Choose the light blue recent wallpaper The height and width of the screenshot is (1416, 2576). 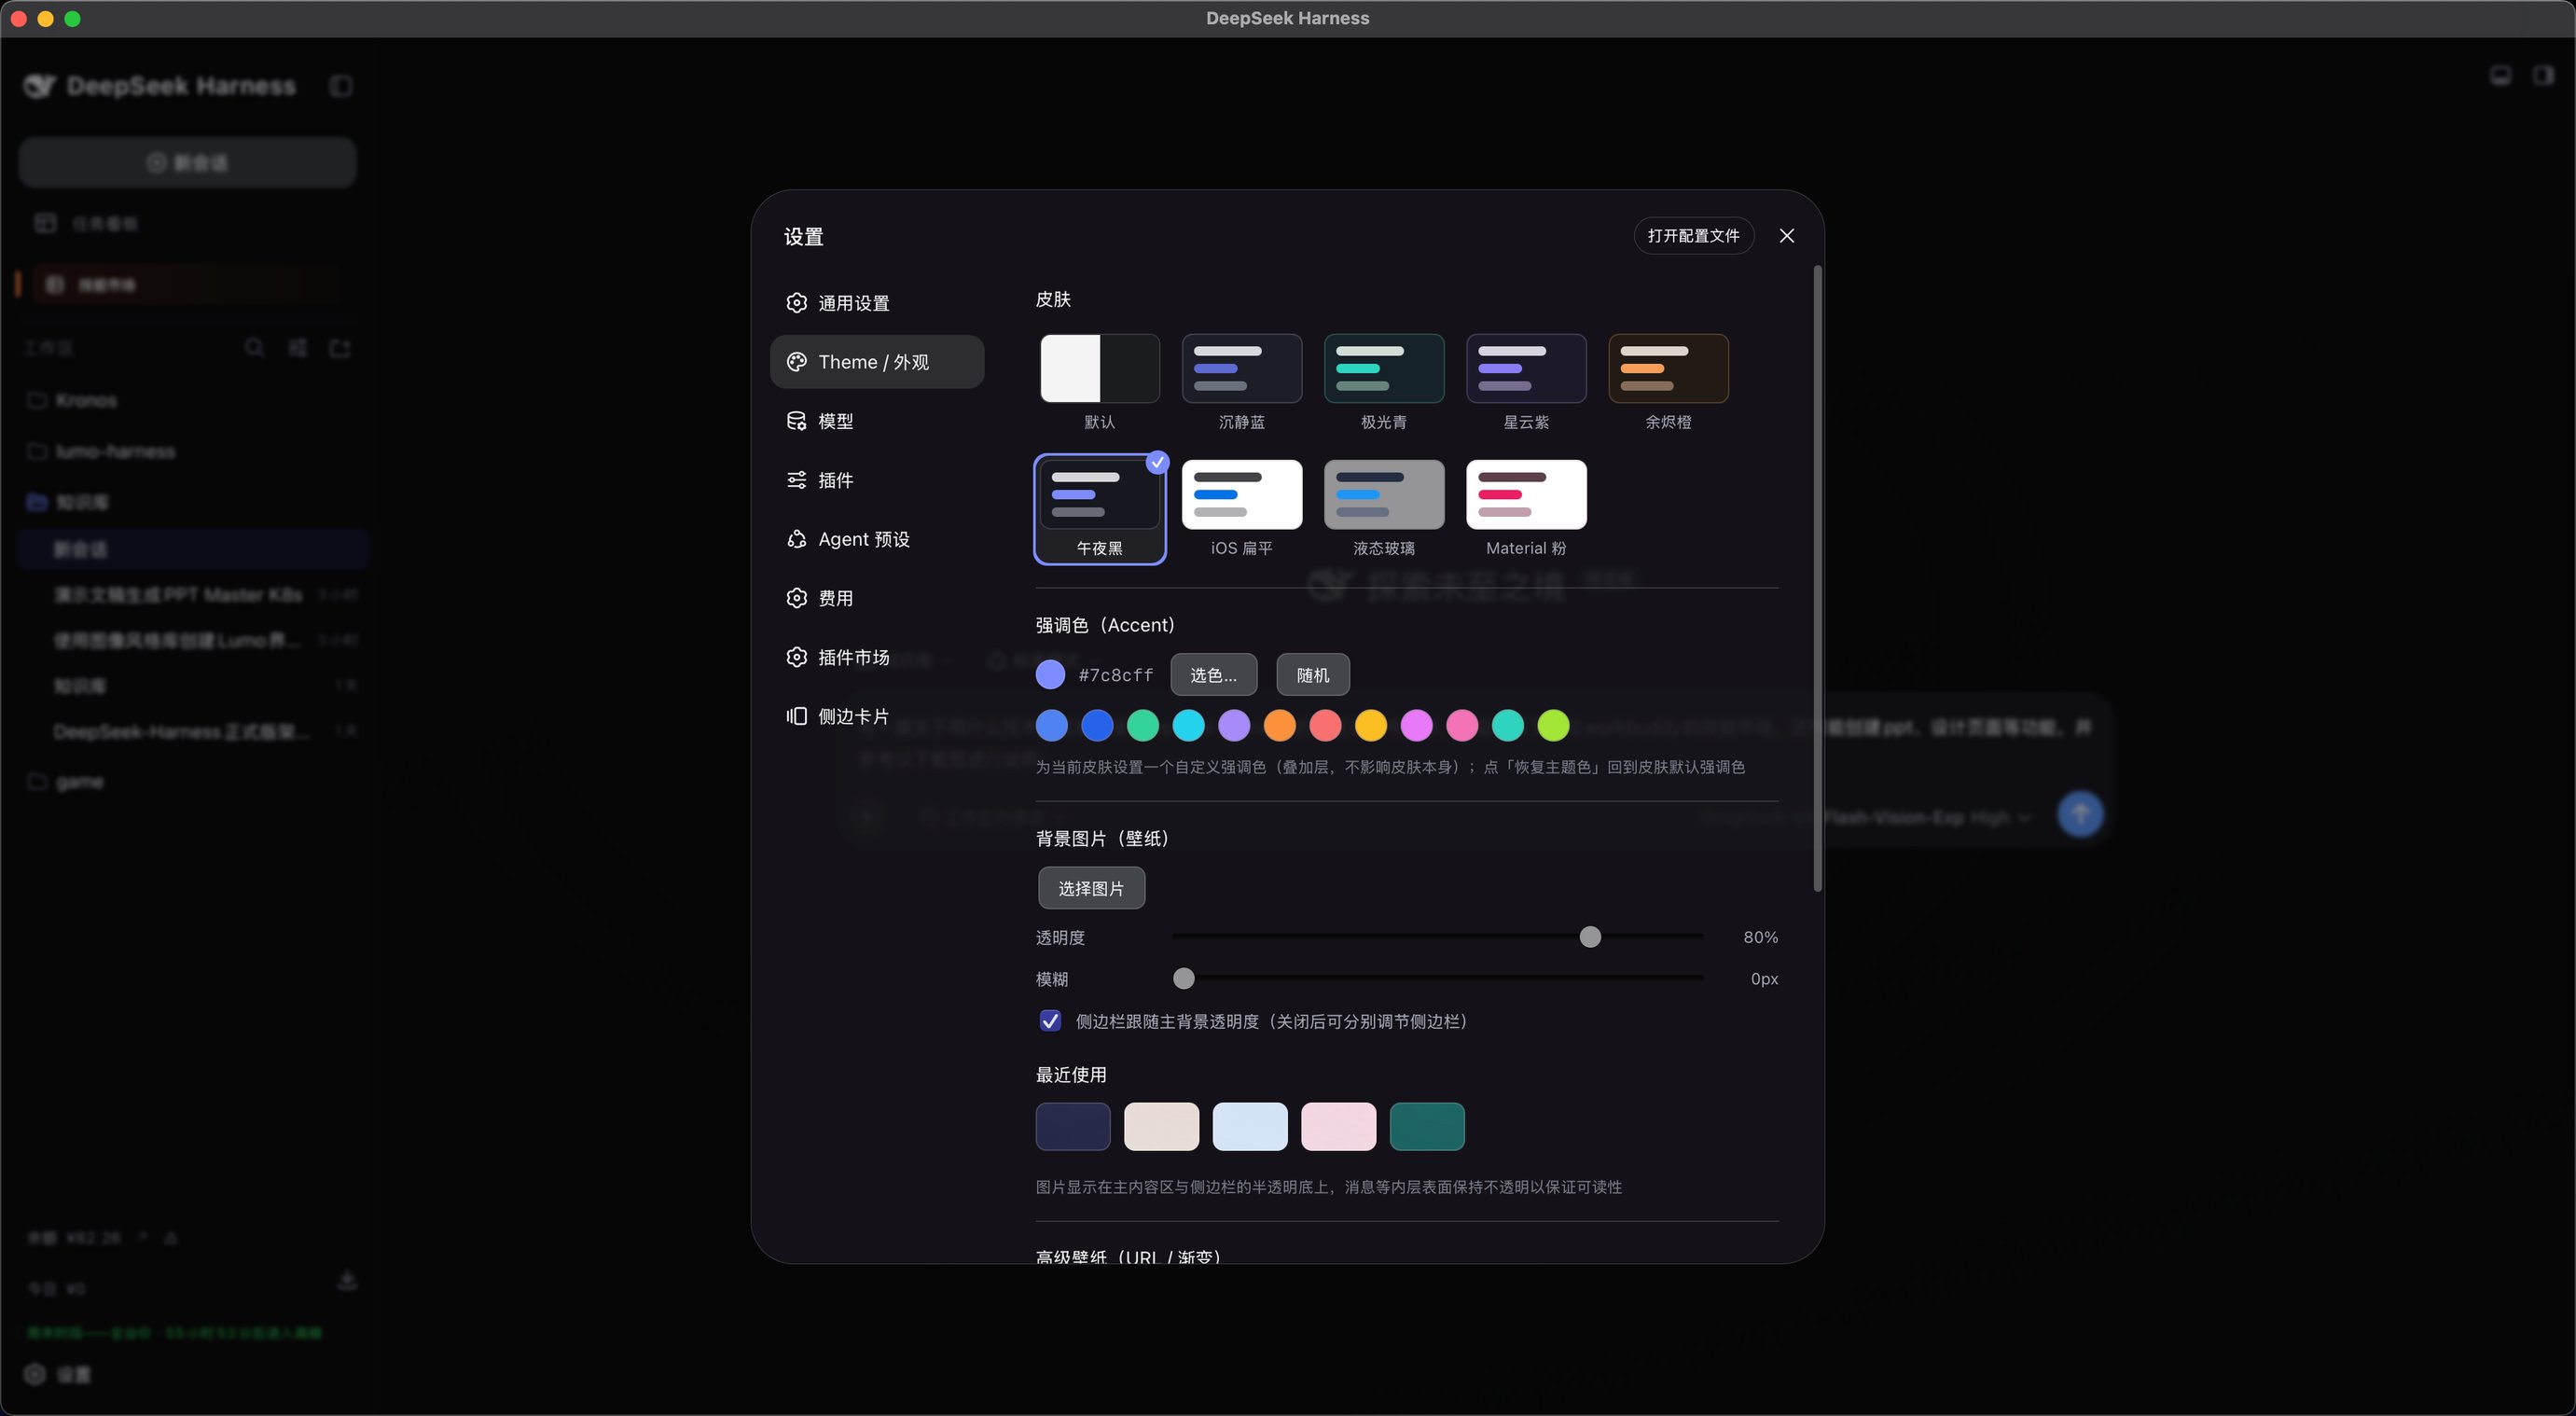(1250, 1127)
